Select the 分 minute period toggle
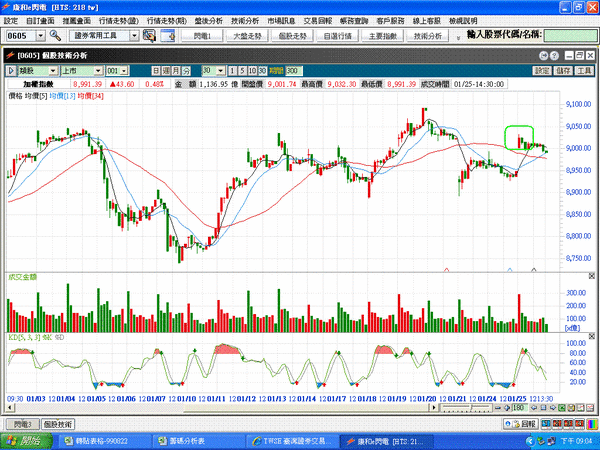 point(186,71)
